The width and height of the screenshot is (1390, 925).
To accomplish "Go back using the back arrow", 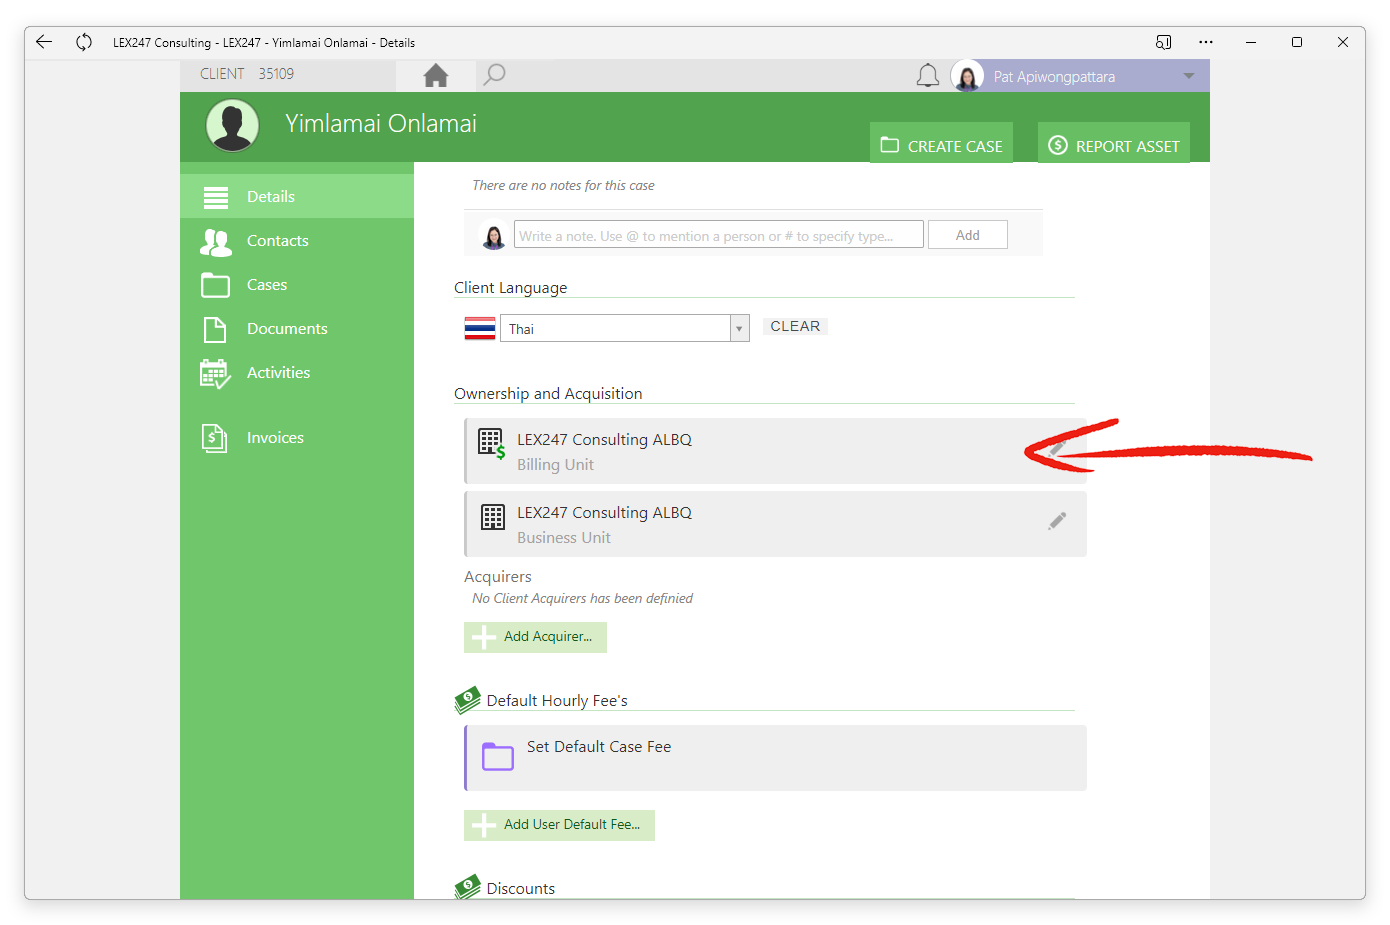I will pyautogui.click(x=44, y=42).
